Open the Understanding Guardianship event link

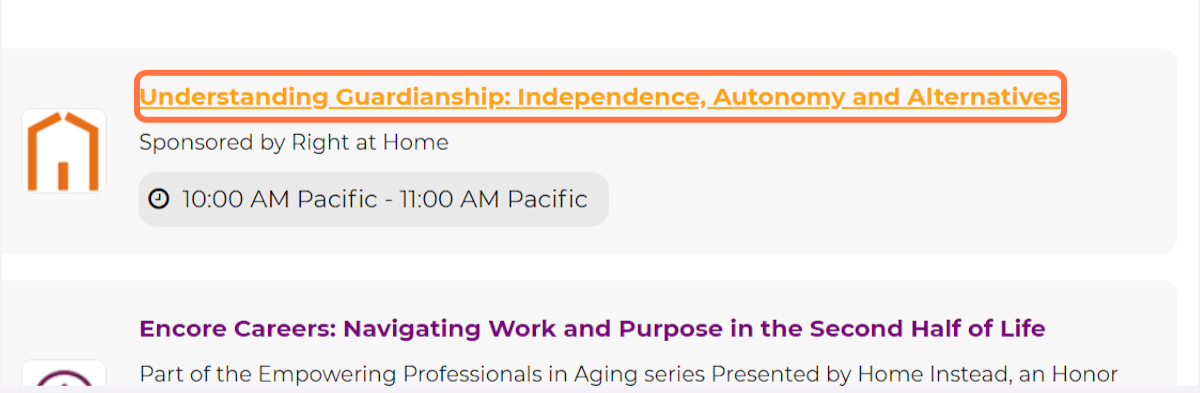pyautogui.click(x=599, y=97)
